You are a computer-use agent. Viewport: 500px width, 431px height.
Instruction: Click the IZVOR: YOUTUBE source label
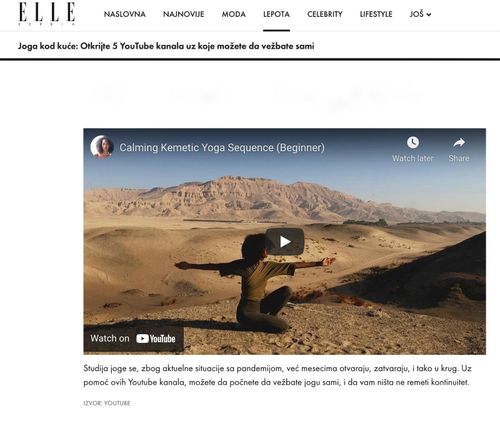tap(107, 403)
